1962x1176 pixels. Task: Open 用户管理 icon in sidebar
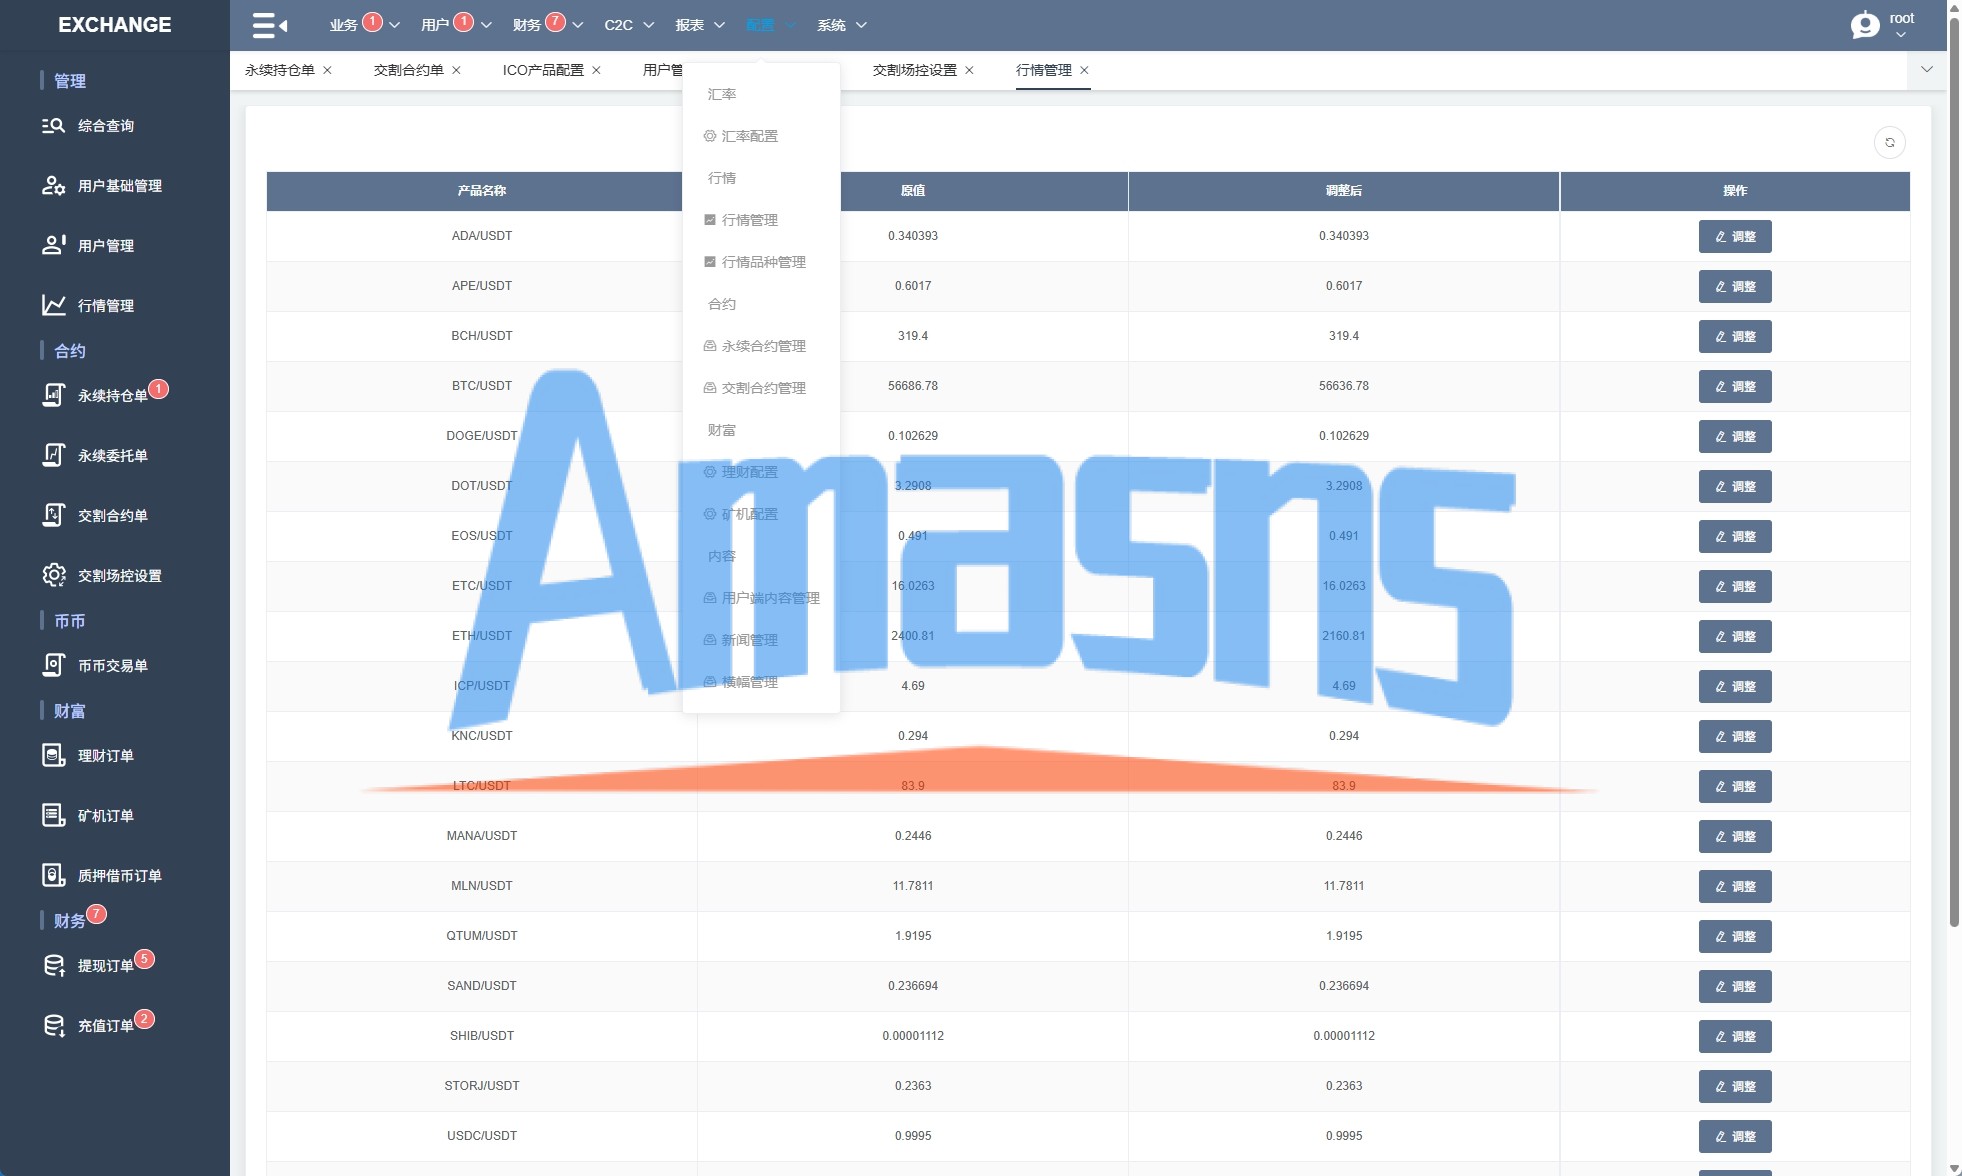(53, 246)
